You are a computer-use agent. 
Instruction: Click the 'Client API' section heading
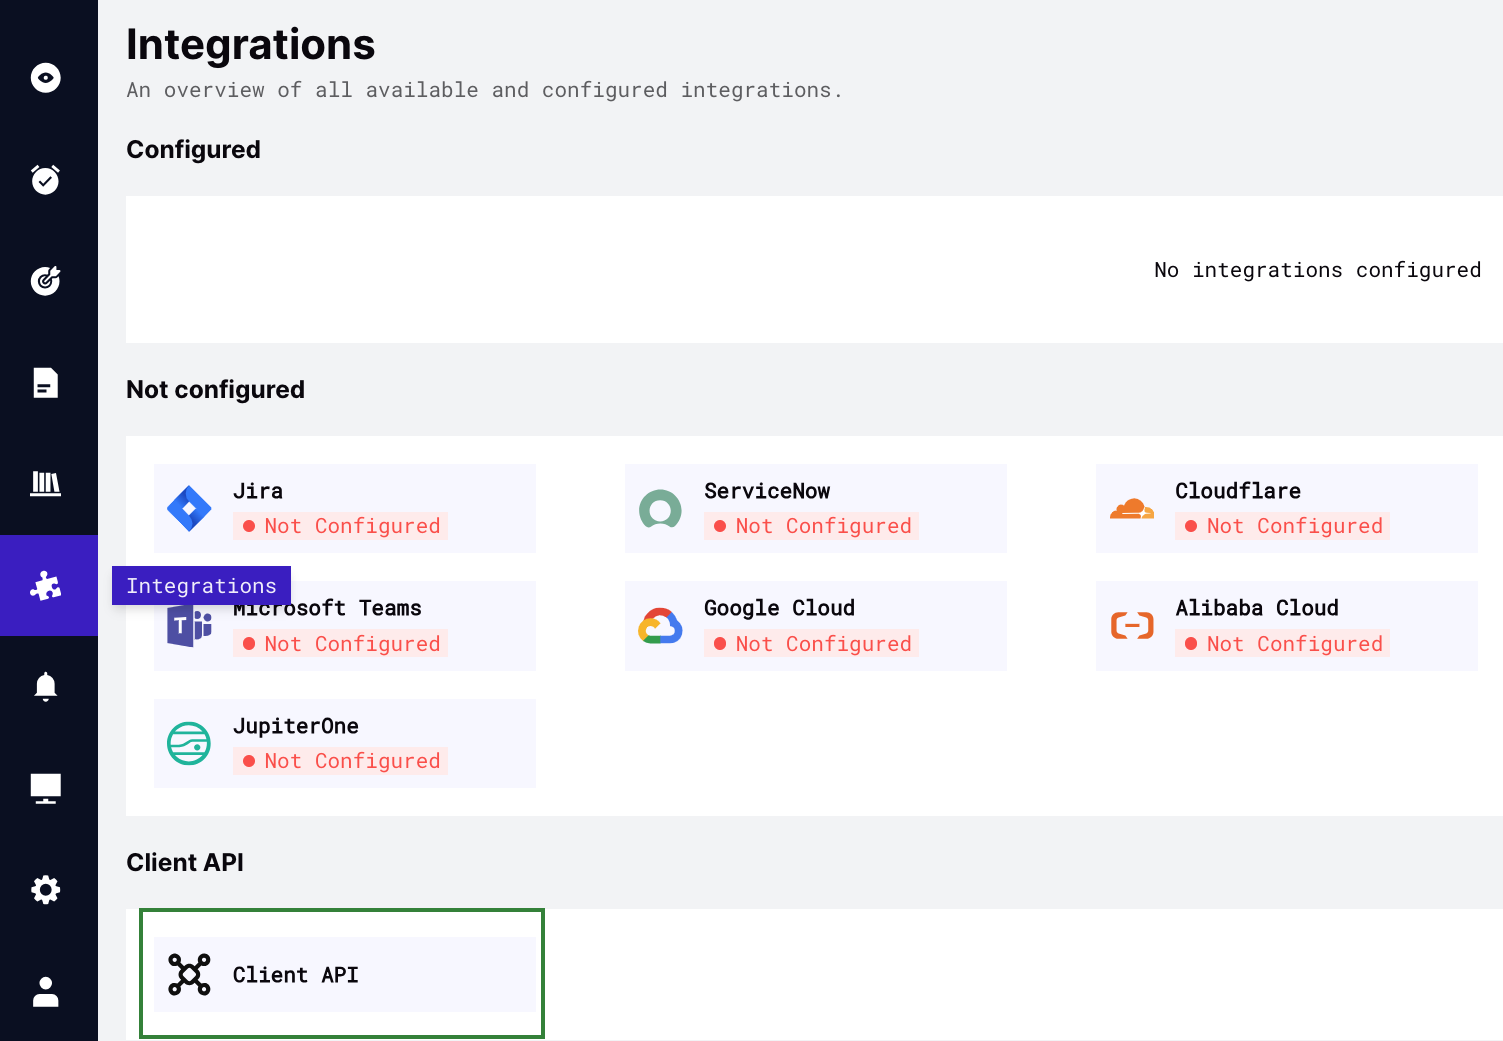tap(185, 863)
